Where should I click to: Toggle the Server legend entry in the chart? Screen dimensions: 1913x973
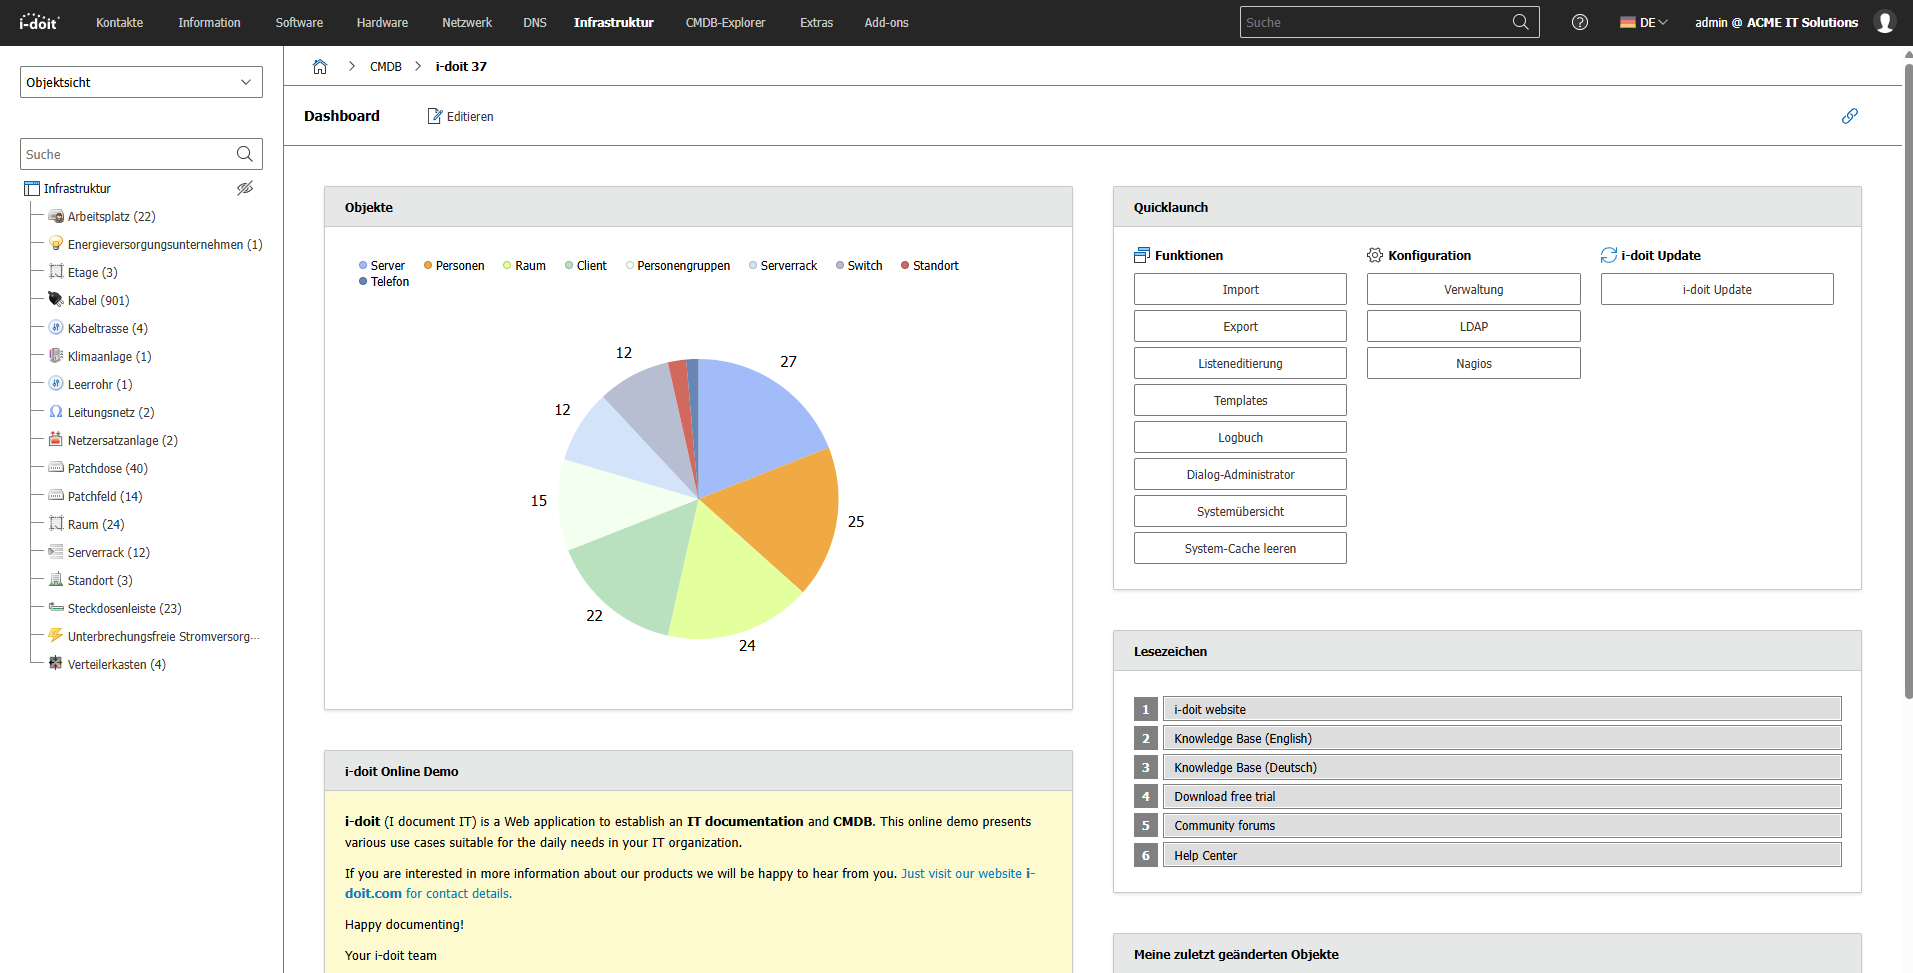tap(381, 266)
